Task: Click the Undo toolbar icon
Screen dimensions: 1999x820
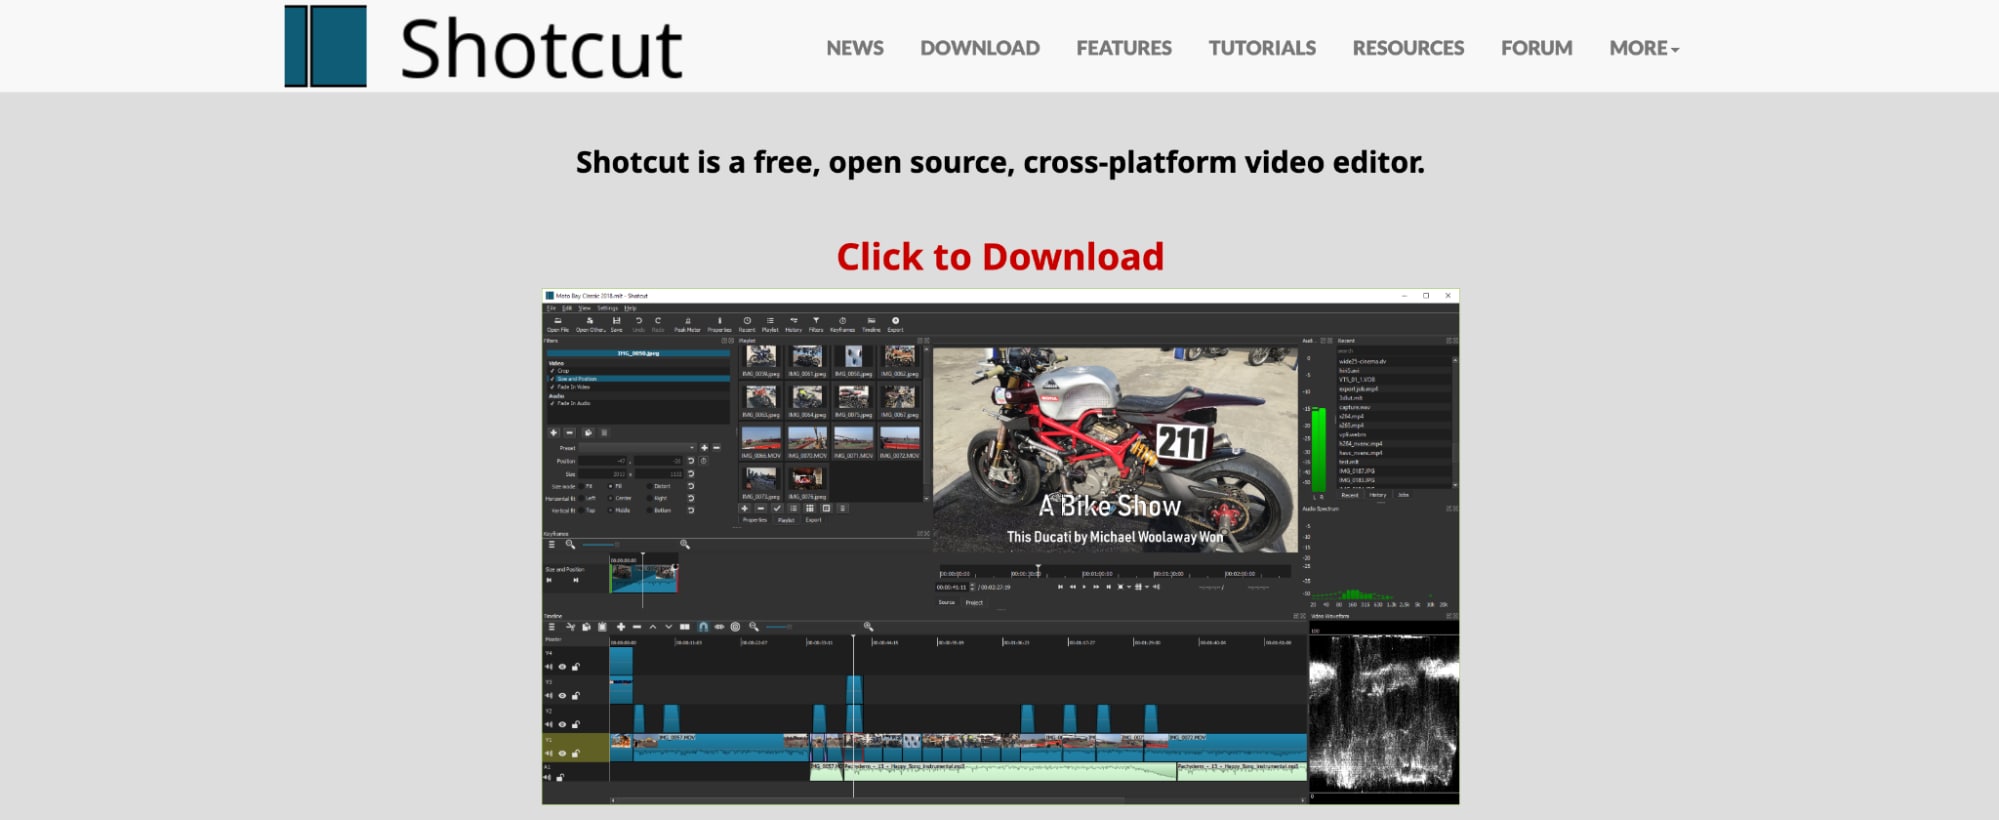Action: click(639, 321)
